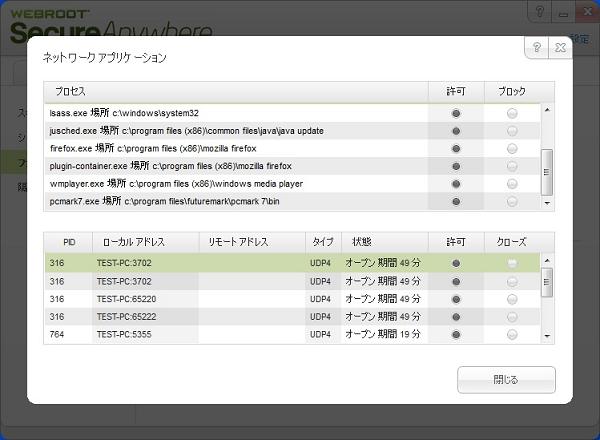This screenshot has width=600, height=440.
Task: Select block radio for wmplayer.exe
Action: pyautogui.click(x=512, y=184)
